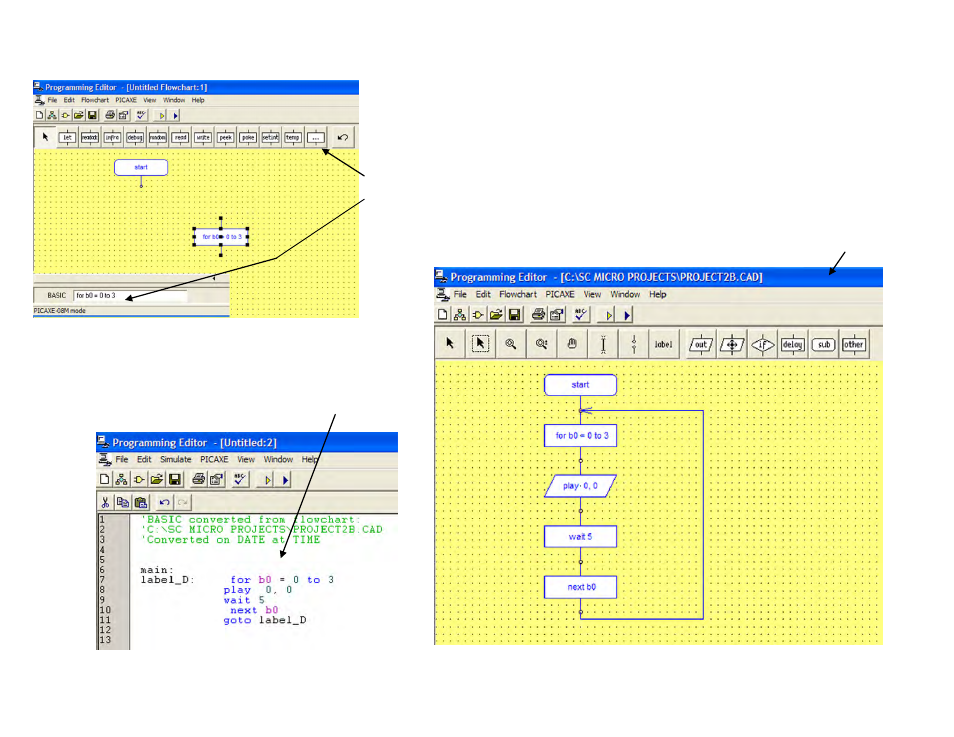This screenshot has height=737, width=954.
Task: Open the View menu in Untitled:2 window
Action: [246, 459]
